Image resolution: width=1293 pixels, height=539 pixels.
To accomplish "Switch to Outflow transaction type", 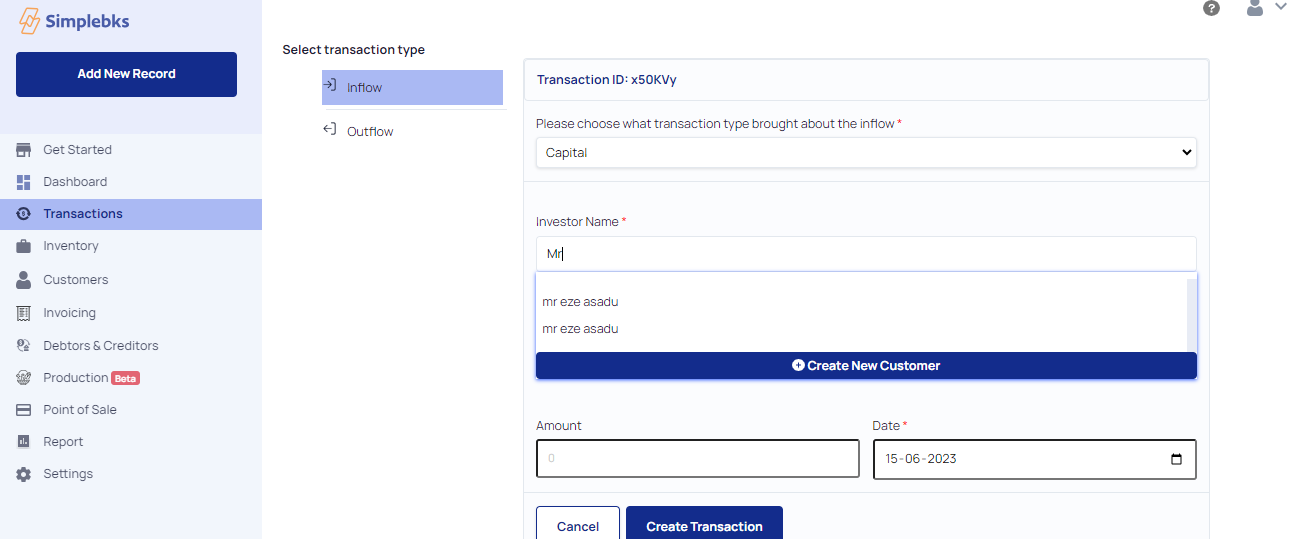I will point(414,131).
